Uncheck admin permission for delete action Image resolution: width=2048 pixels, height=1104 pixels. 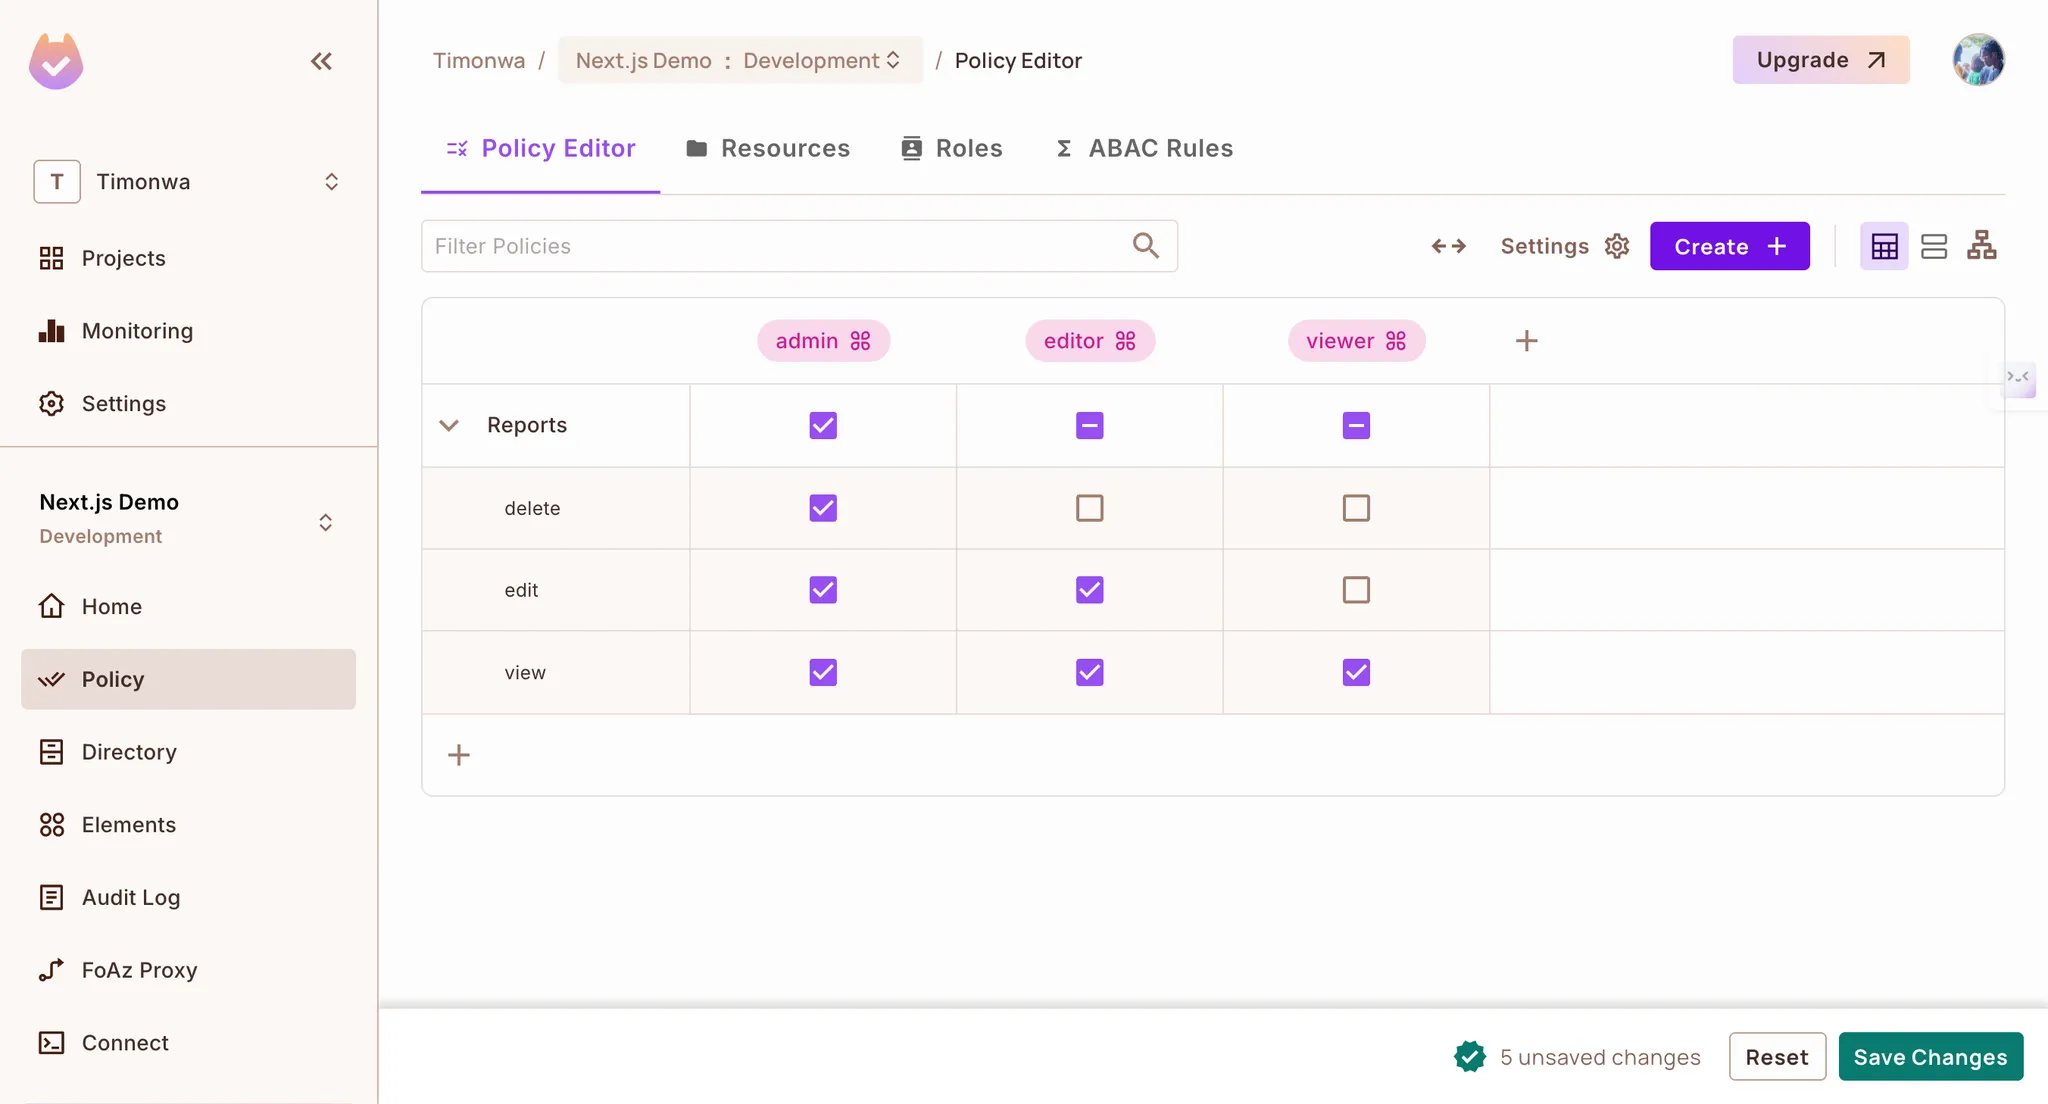pyautogui.click(x=822, y=507)
